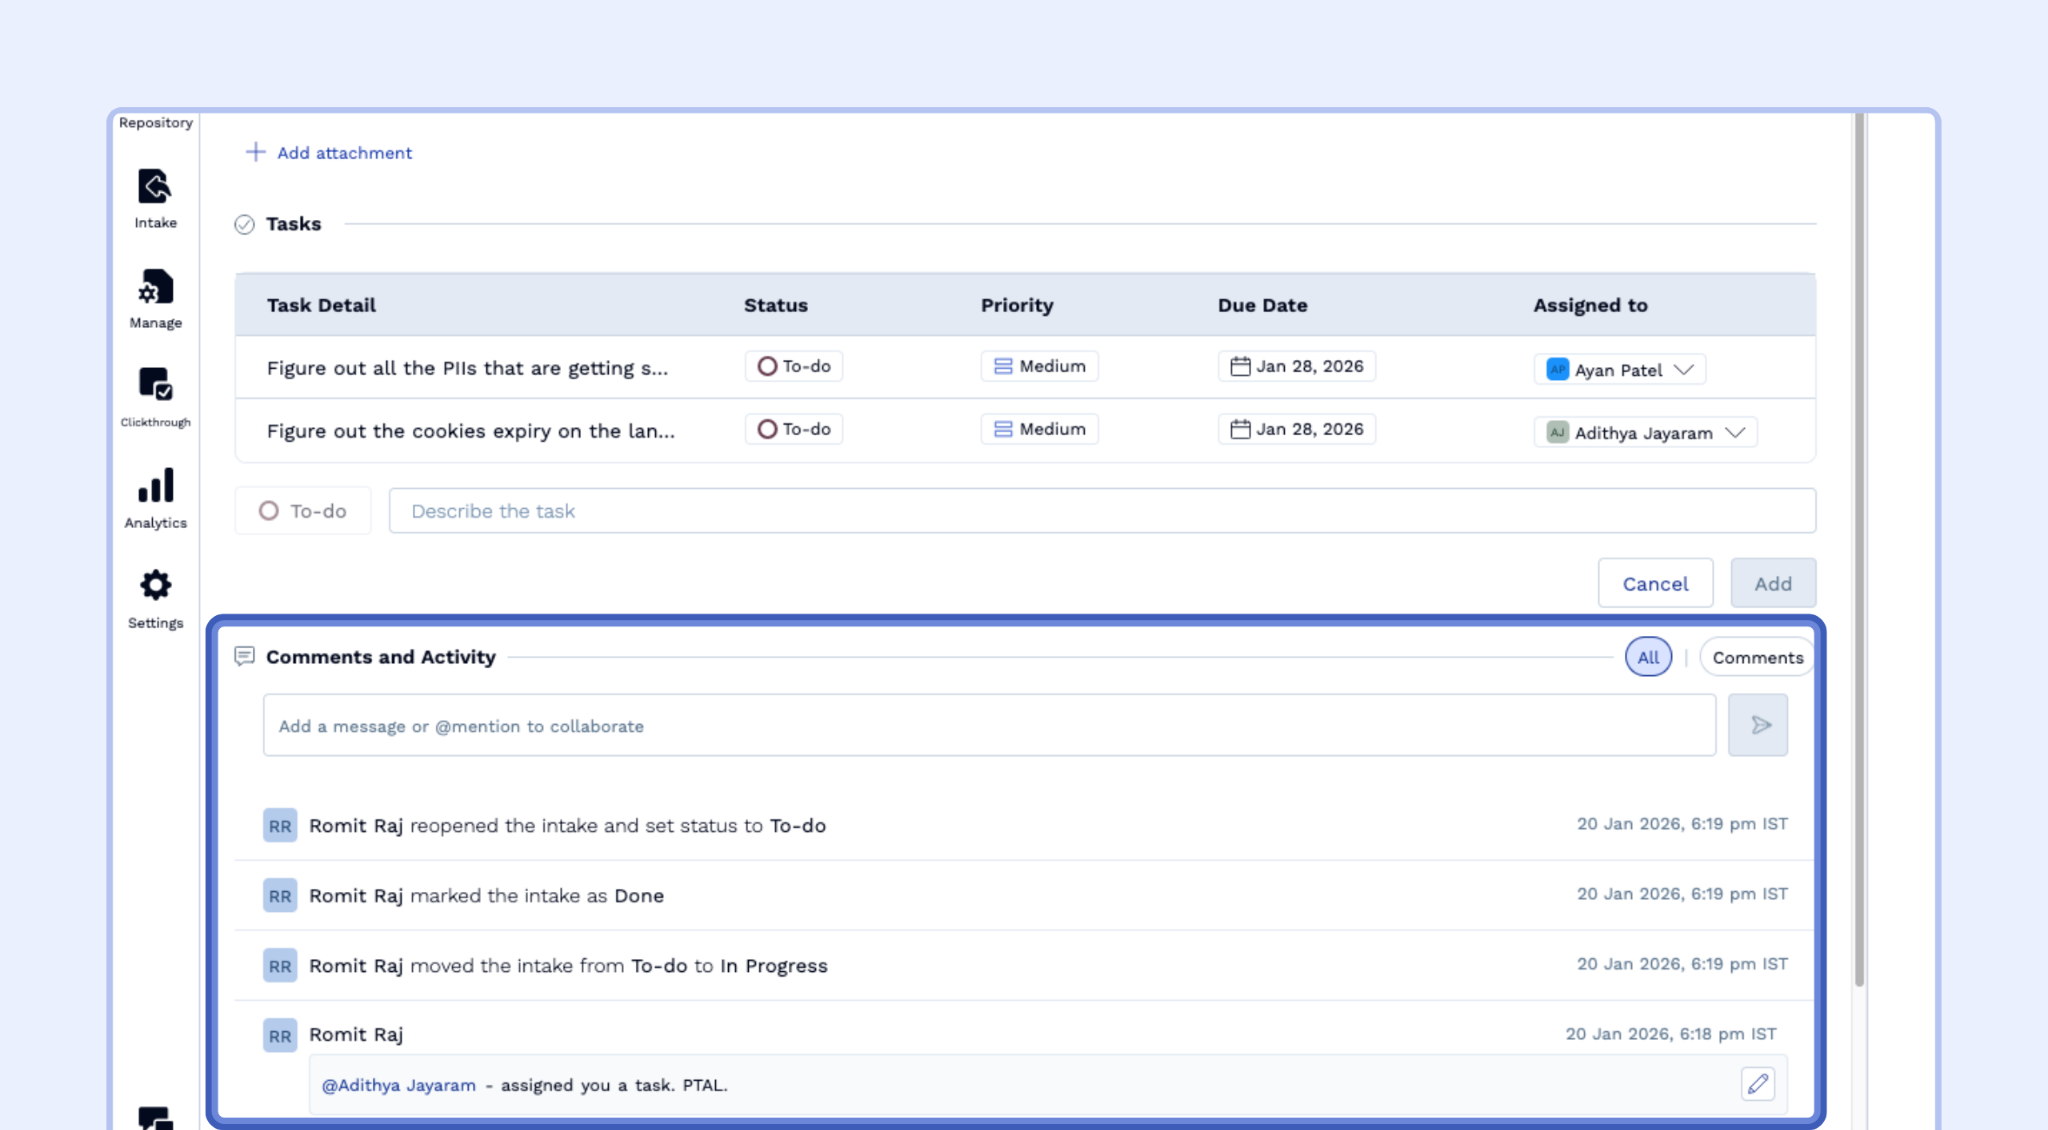2048x1130 pixels.
Task: Expand Adithya Jayaram assignee dropdown
Action: (x=1735, y=432)
